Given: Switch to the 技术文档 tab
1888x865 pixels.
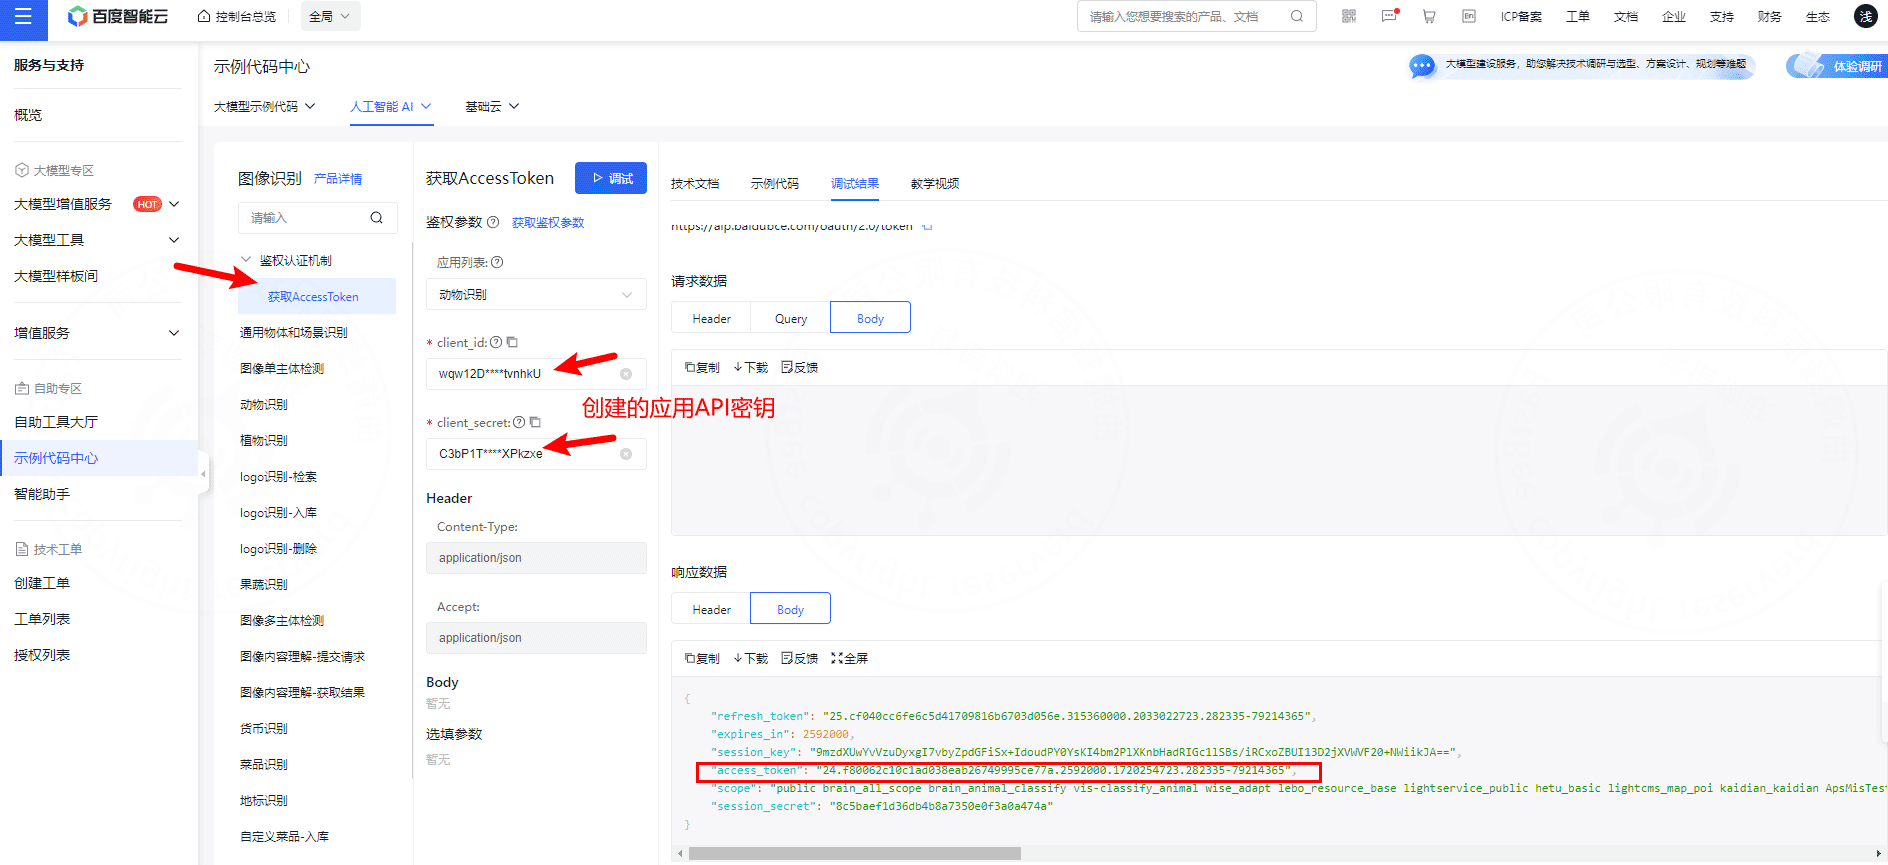Looking at the screenshot, I should click(x=695, y=183).
